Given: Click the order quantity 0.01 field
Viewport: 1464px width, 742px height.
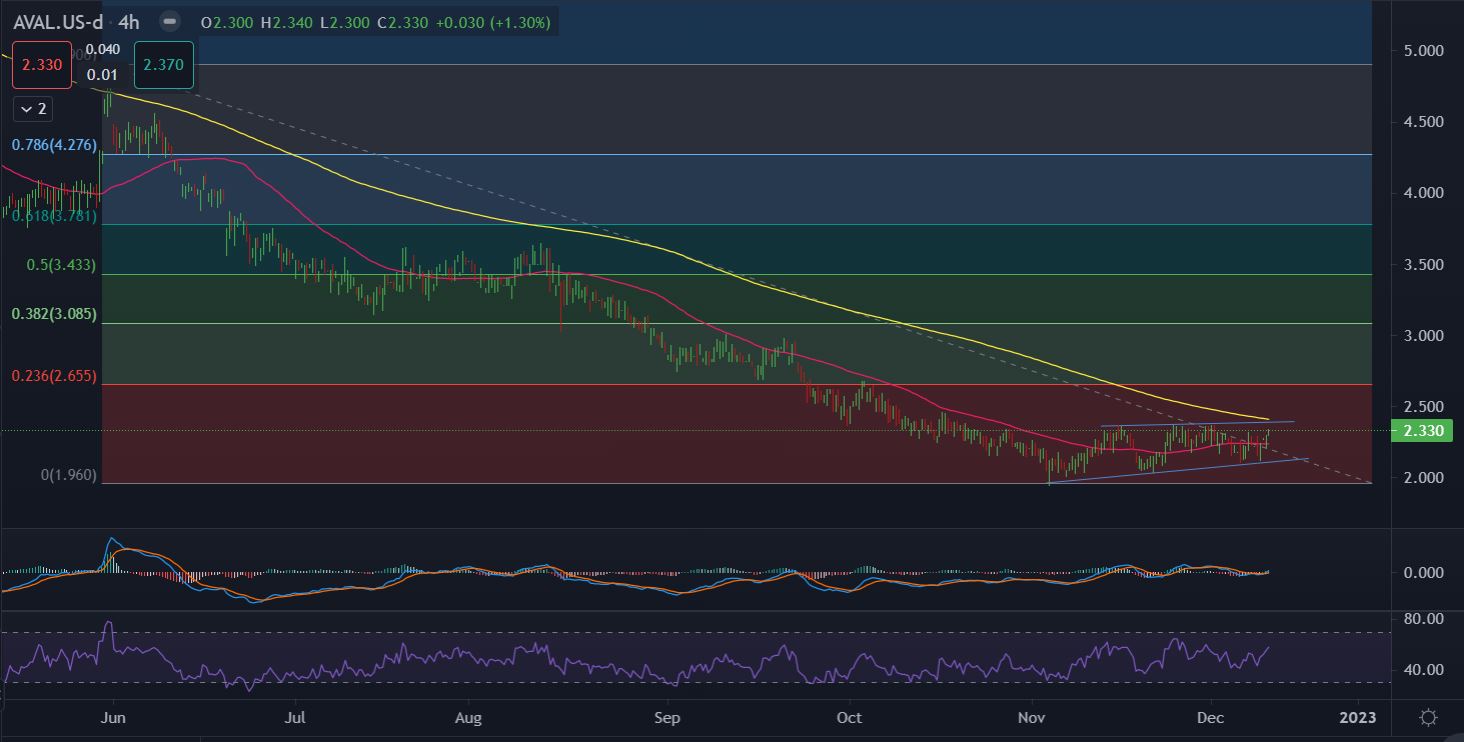Looking at the screenshot, I should click(102, 74).
